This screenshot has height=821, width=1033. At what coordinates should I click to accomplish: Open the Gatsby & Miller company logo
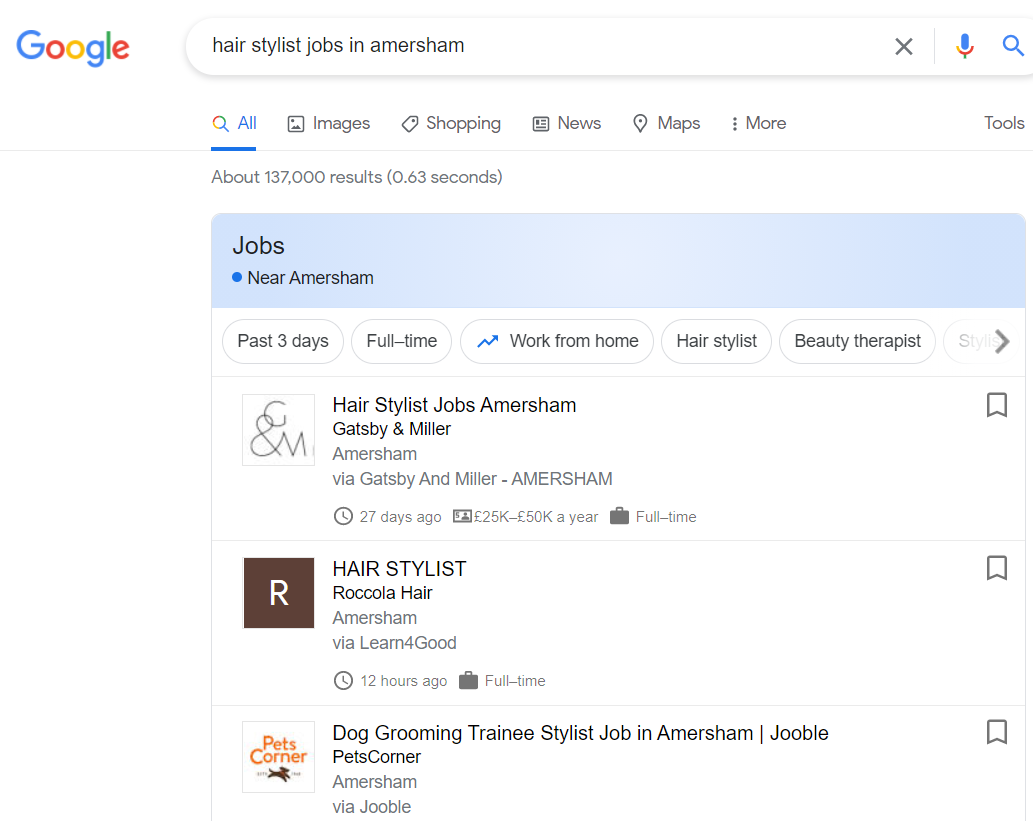(279, 430)
